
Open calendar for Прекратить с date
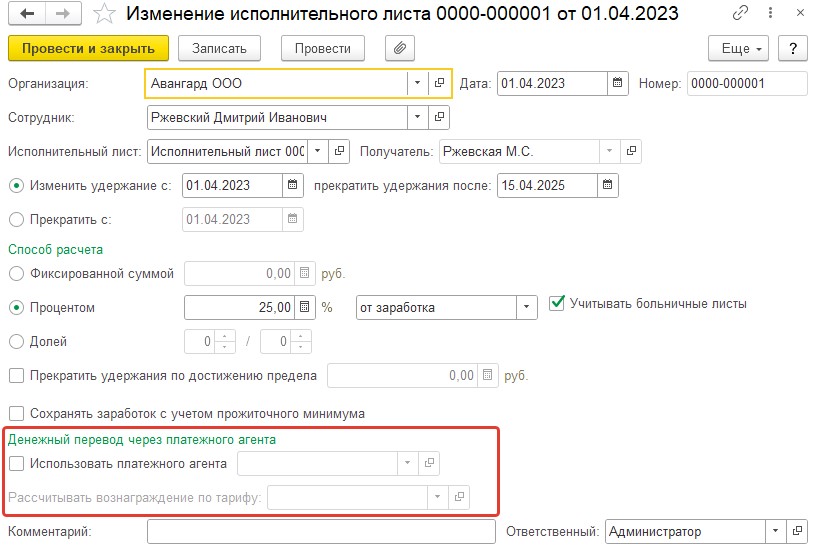(292, 219)
